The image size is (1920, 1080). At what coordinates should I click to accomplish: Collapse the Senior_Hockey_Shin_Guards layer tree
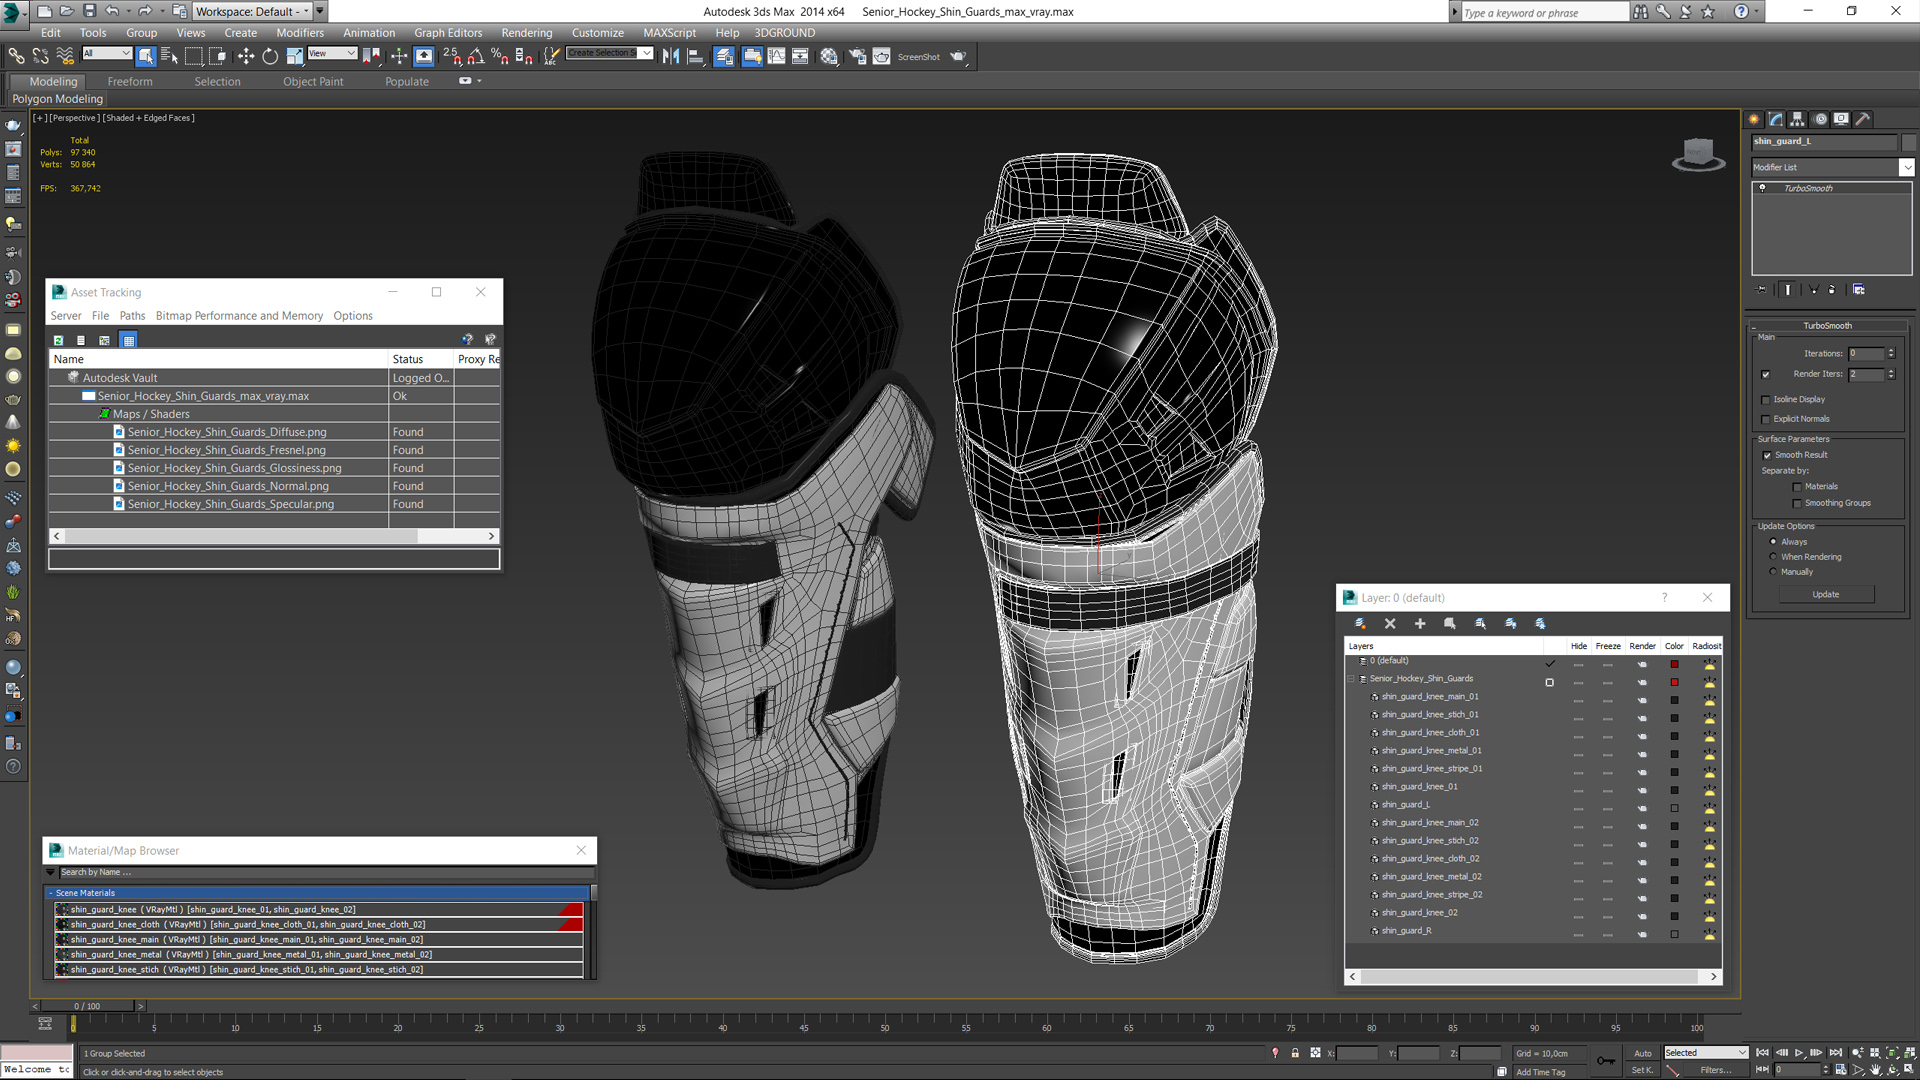point(1352,679)
